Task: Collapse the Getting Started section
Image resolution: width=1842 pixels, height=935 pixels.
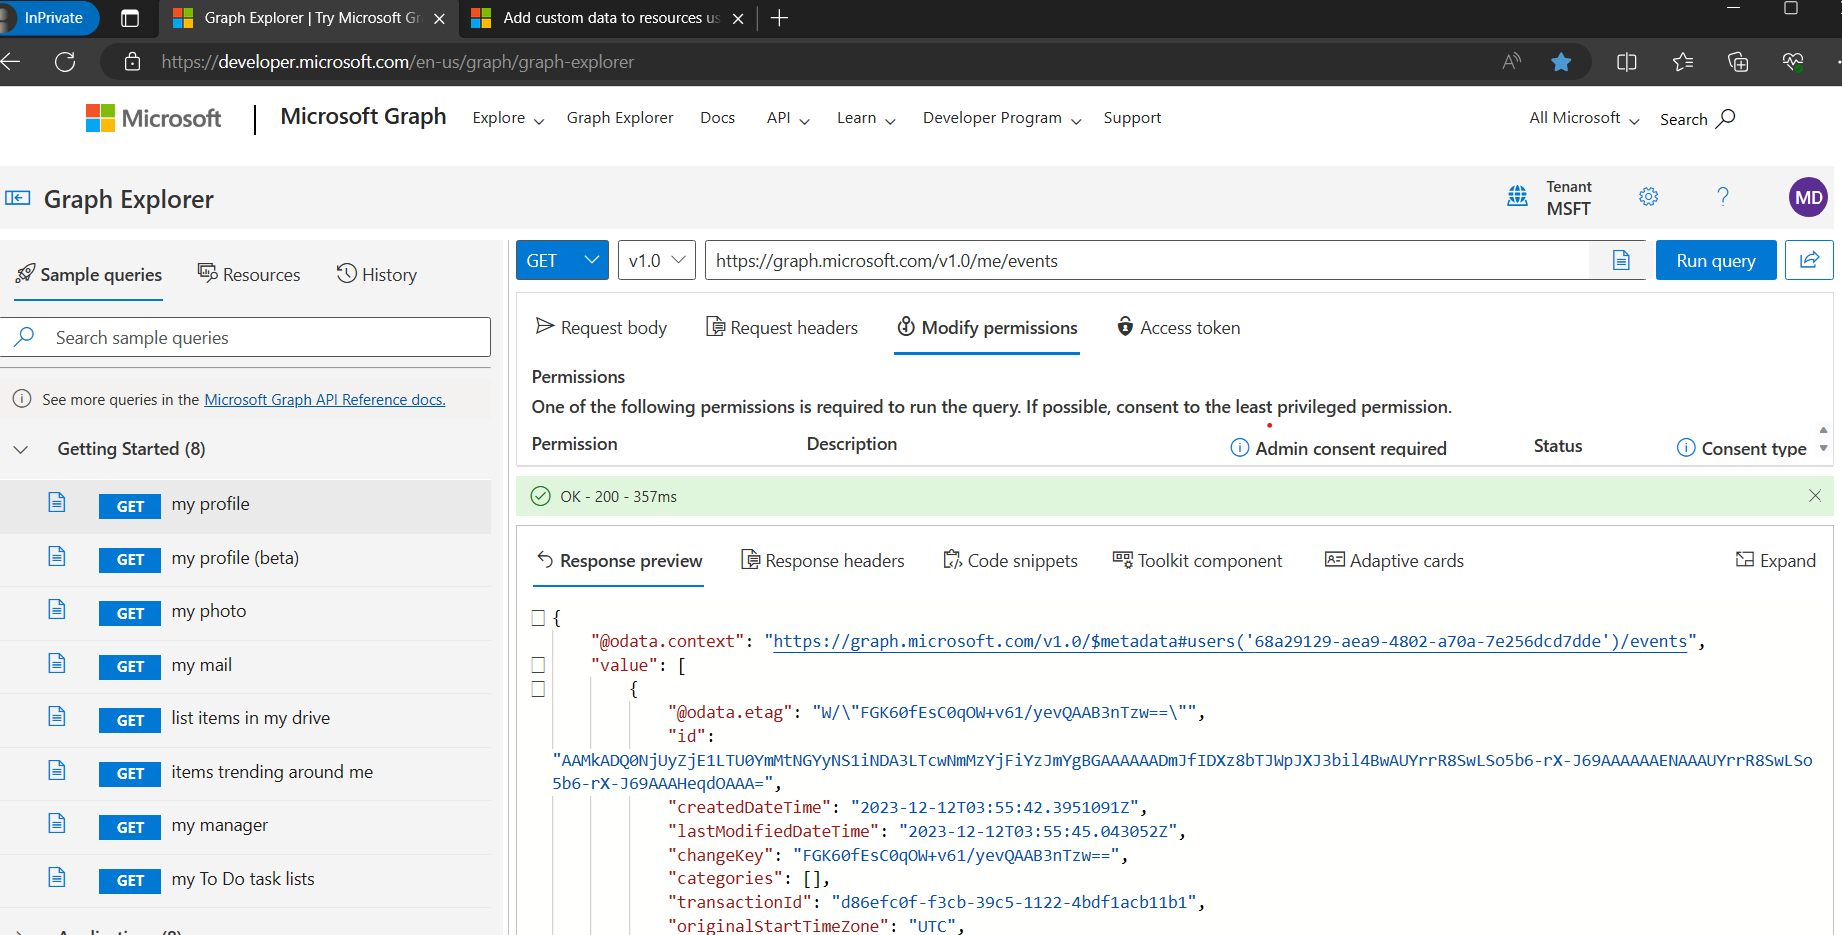Action: [21, 449]
